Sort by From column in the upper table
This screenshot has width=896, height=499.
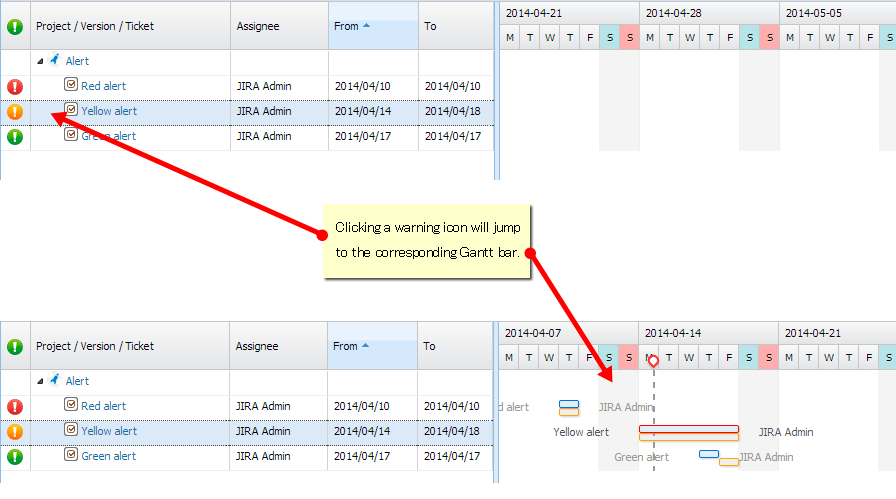346,26
